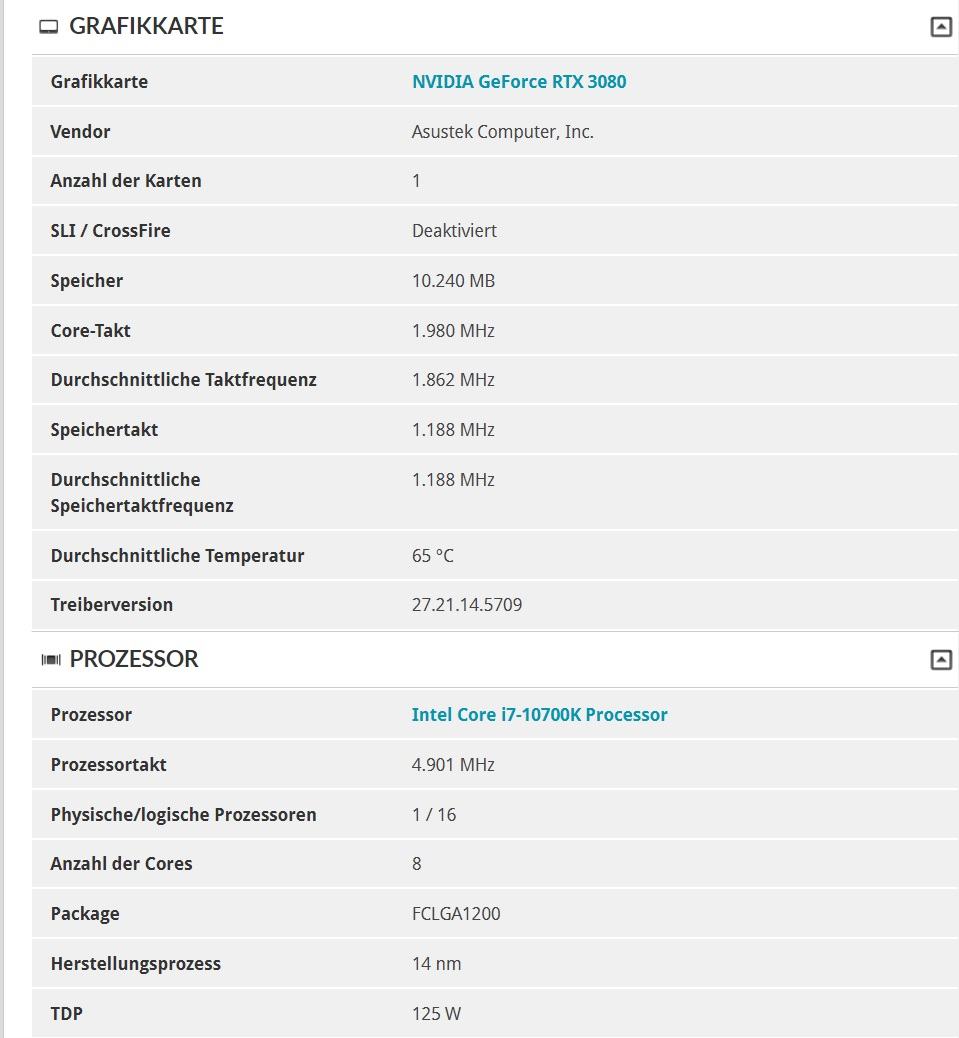Select the 1 / 16 processors value
This screenshot has width=959, height=1038.
(x=434, y=814)
